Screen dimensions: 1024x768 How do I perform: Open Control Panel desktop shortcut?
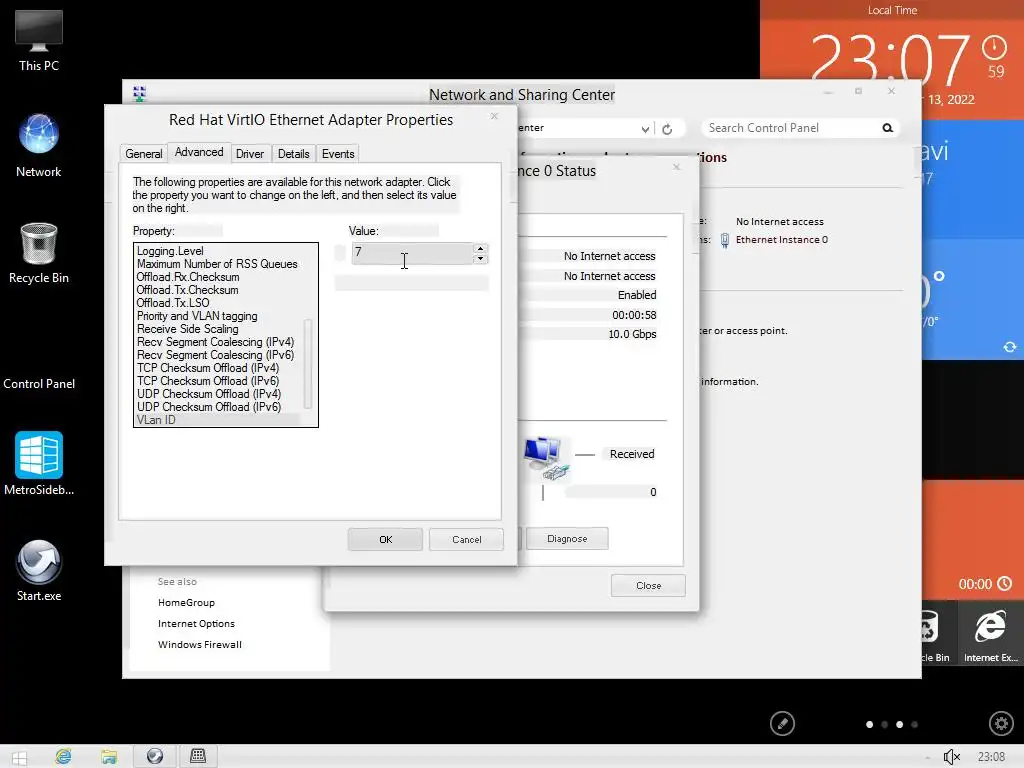click(39, 383)
